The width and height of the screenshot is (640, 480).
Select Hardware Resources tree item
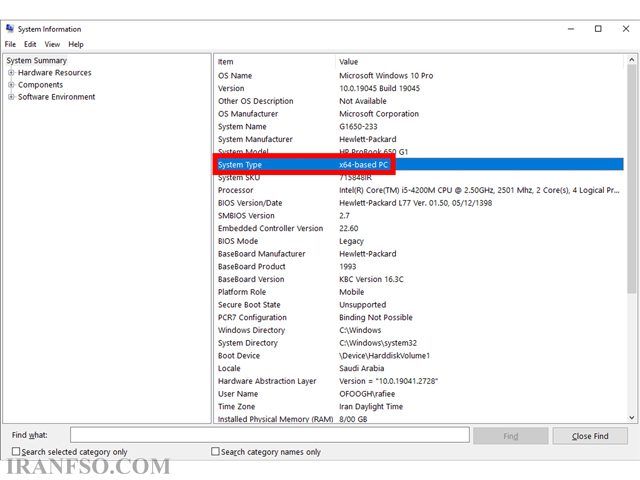pos(55,73)
